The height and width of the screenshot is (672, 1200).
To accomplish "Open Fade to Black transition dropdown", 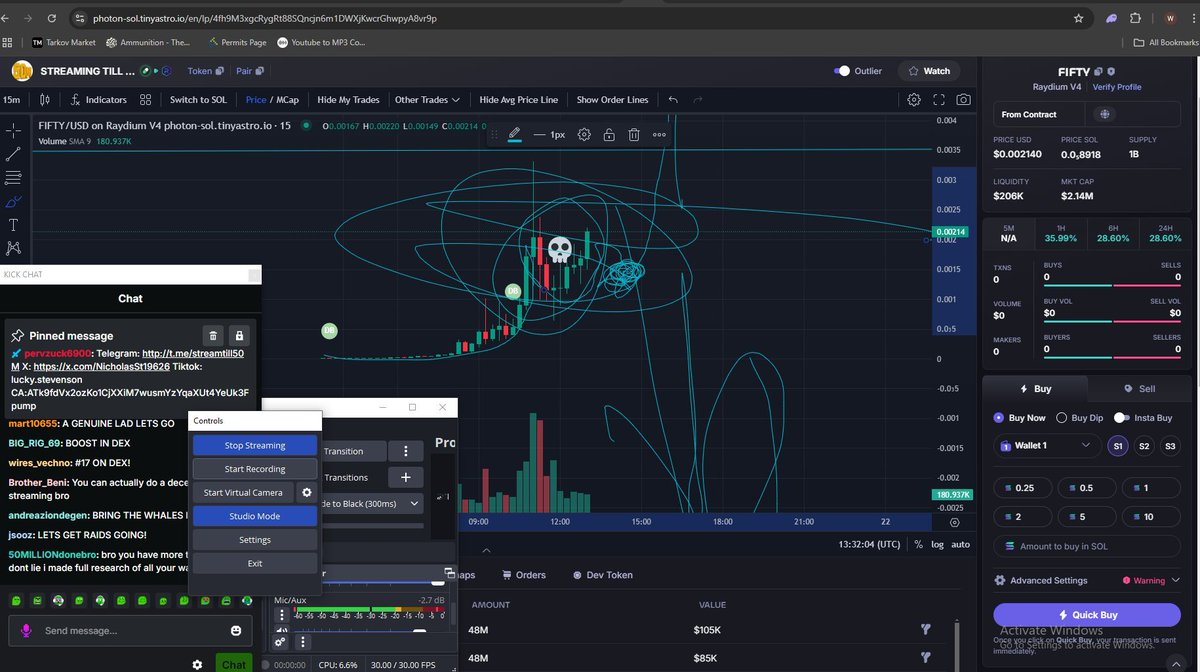I will pyautogui.click(x=372, y=504).
